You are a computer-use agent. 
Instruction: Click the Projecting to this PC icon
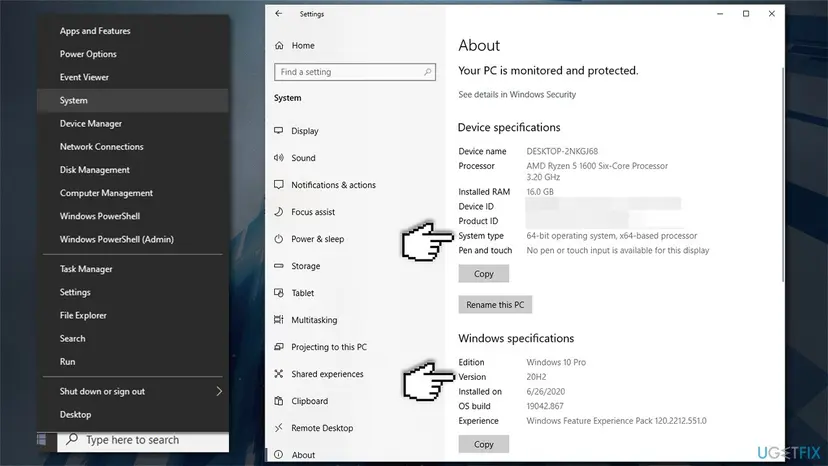pos(279,347)
